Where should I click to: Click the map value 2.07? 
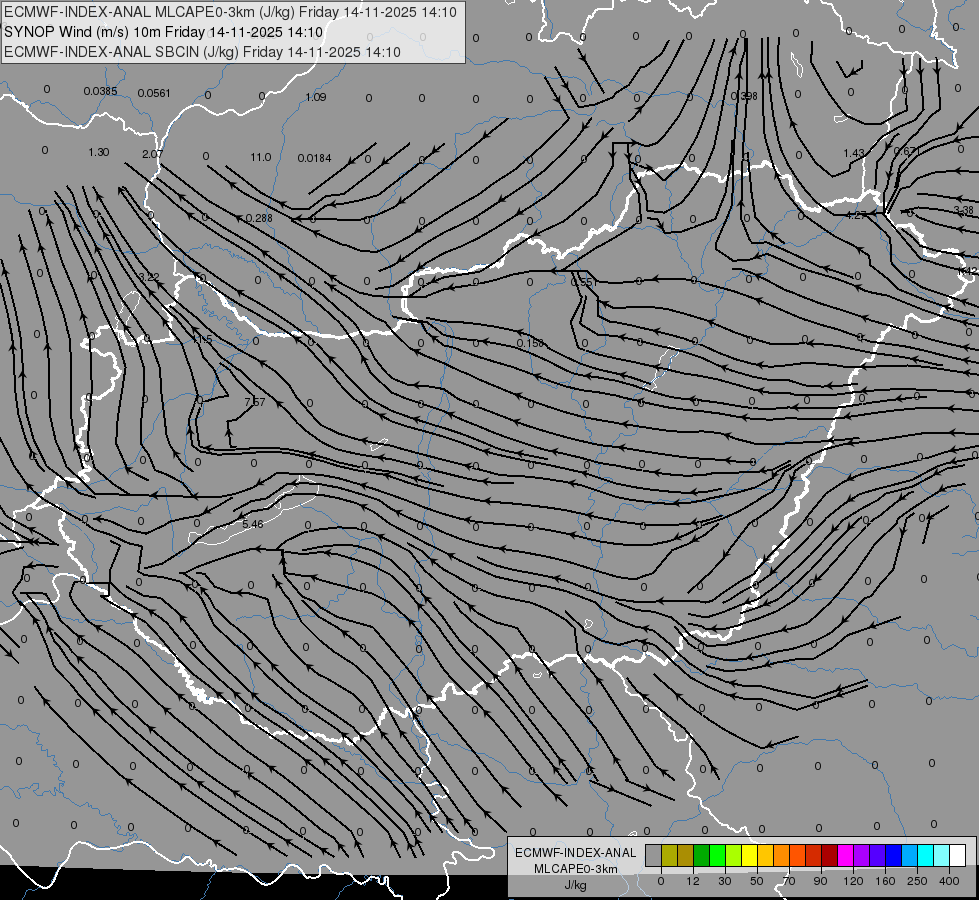152,154
